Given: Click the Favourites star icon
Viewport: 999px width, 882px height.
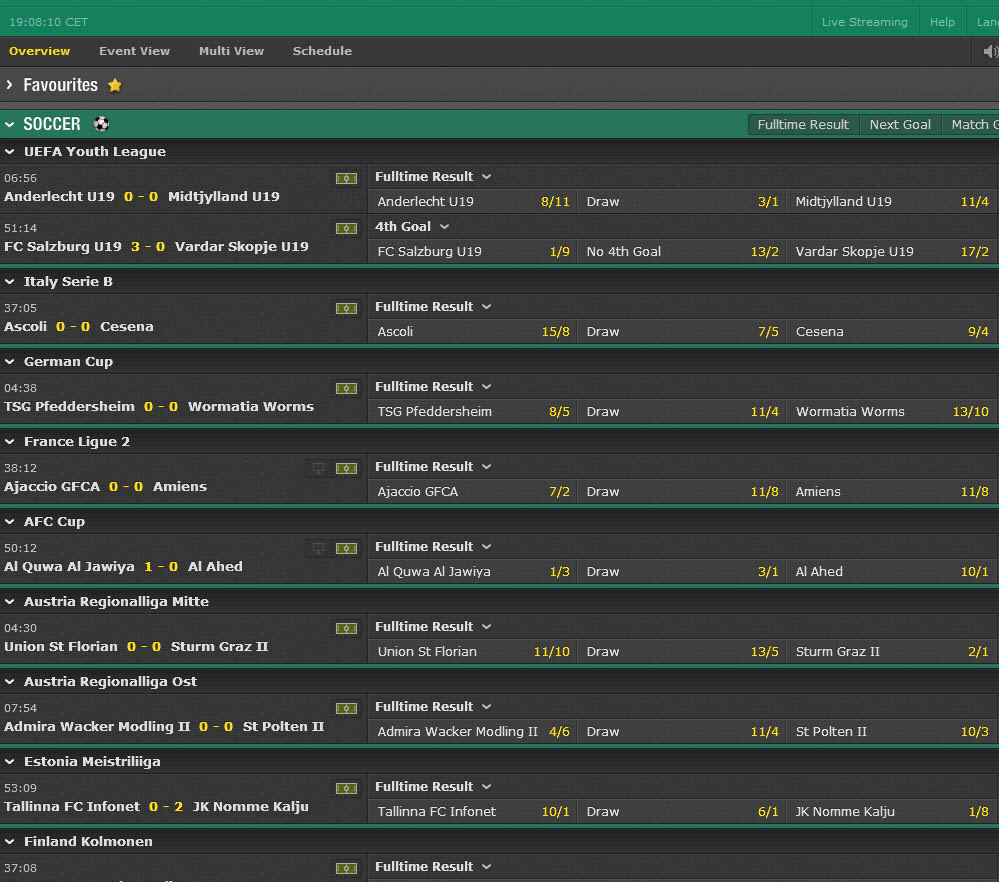Looking at the screenshot, I should pos(115,85).
